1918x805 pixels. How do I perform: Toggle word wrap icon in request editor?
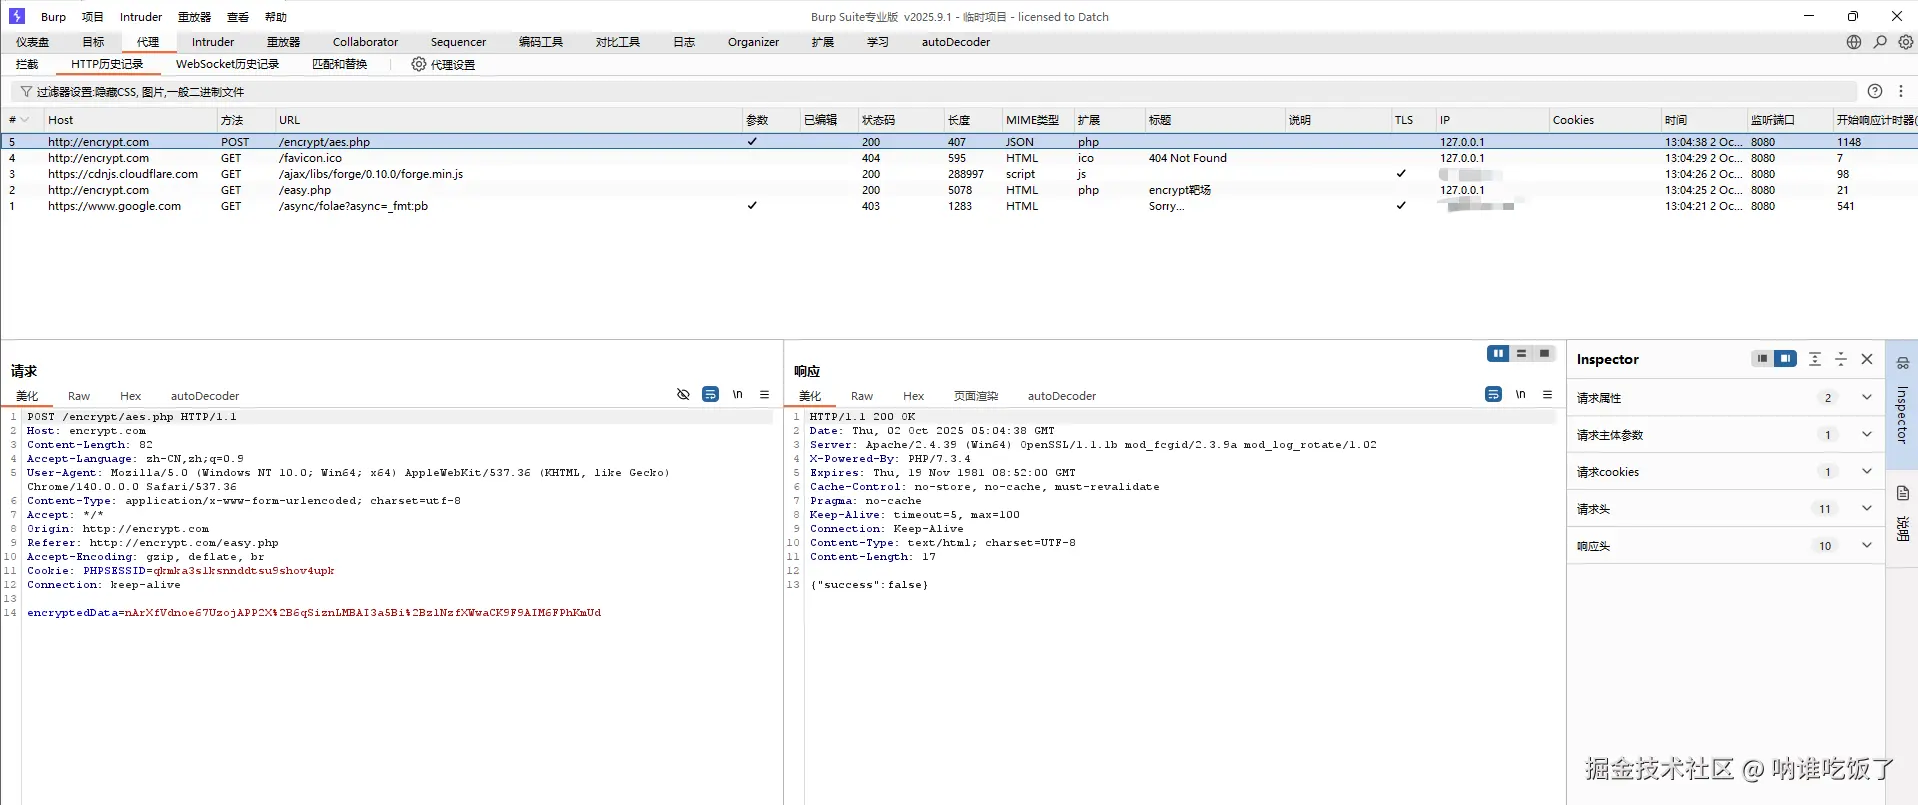(710, 395)
